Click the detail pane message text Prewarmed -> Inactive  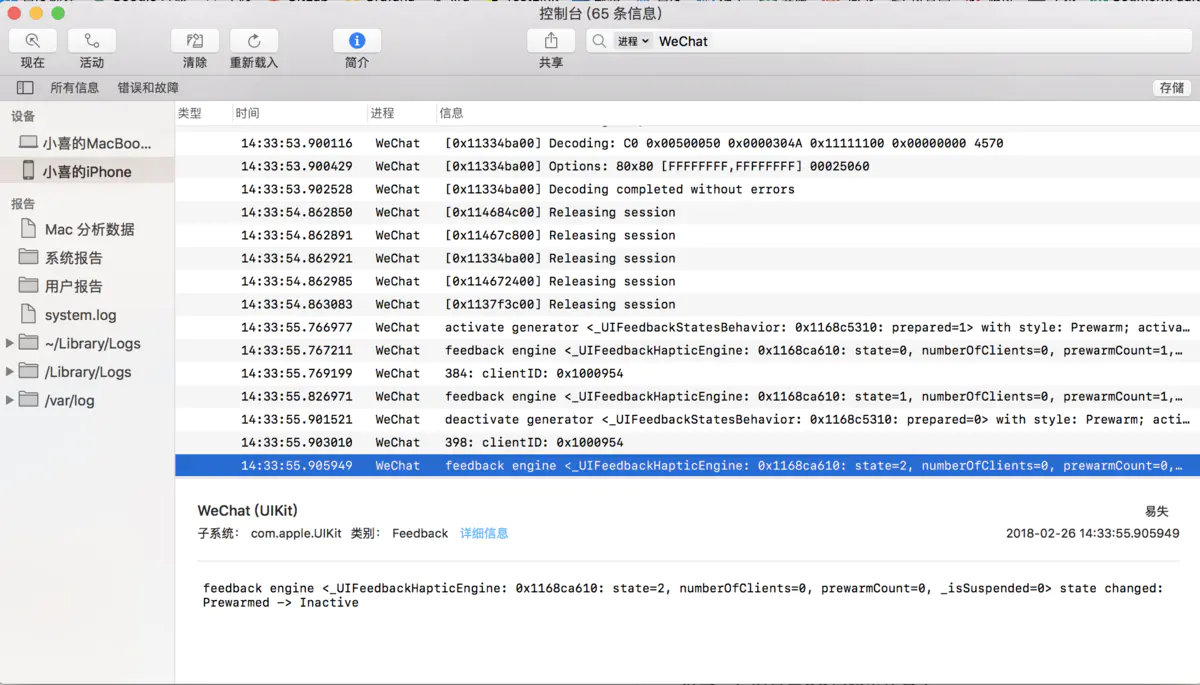pos(280,603)
